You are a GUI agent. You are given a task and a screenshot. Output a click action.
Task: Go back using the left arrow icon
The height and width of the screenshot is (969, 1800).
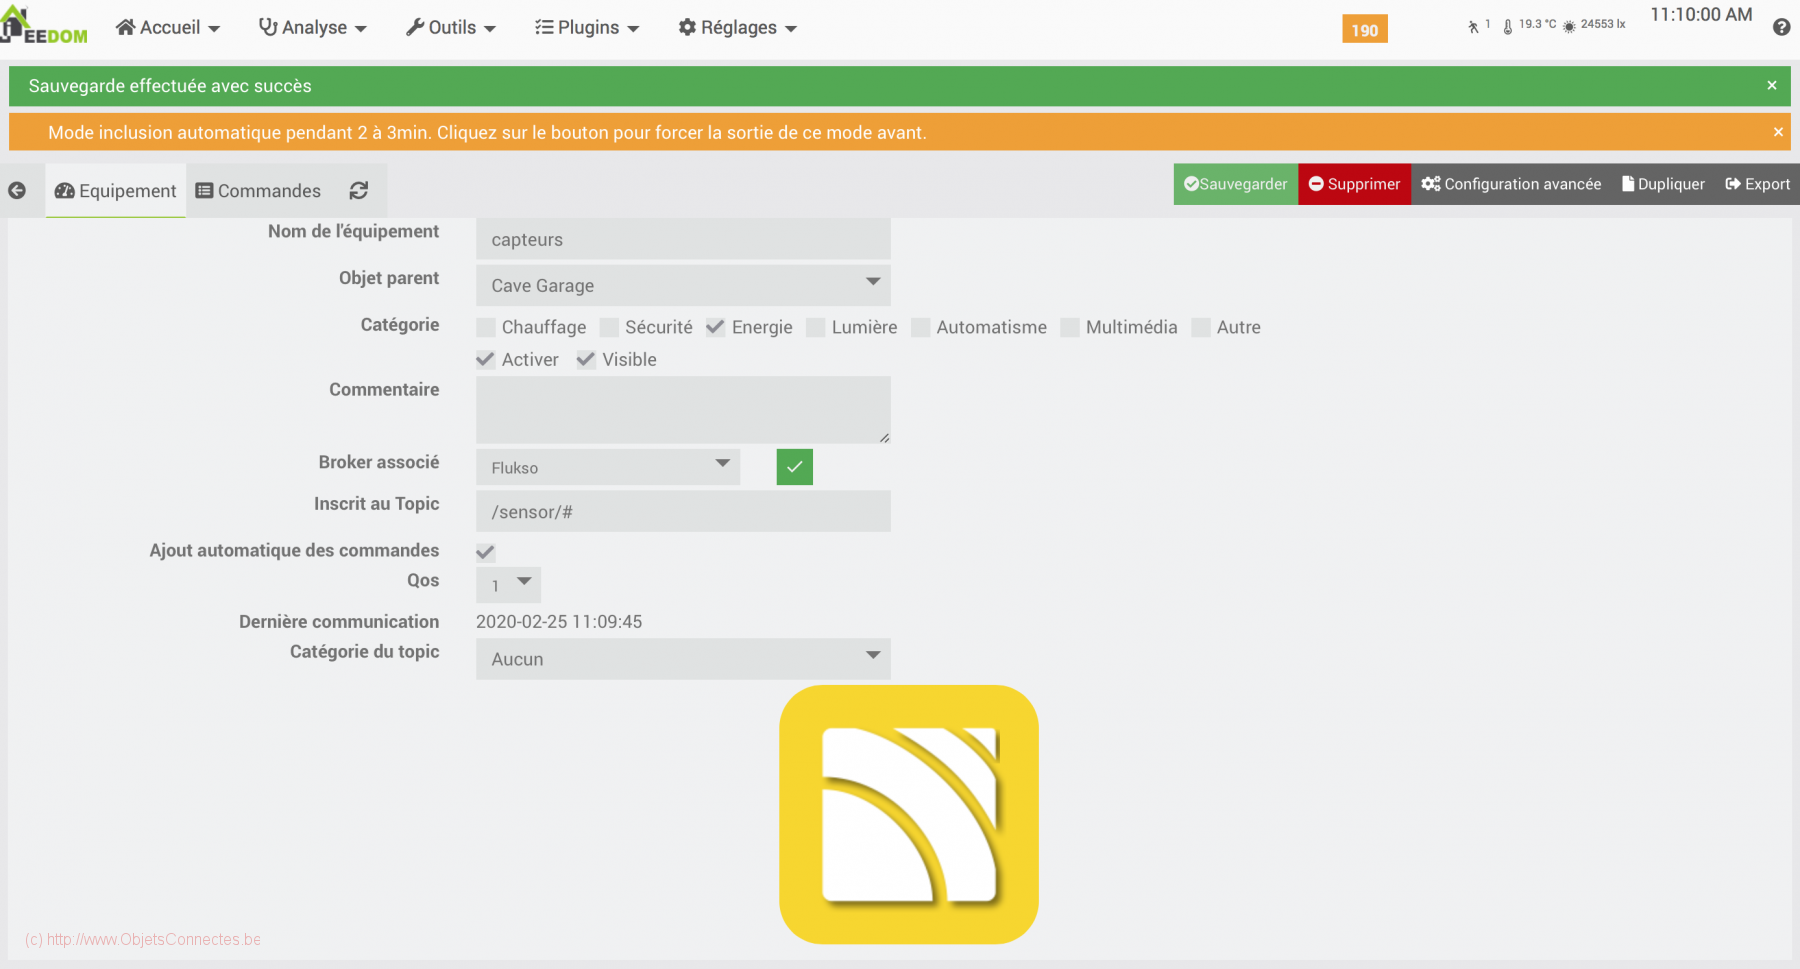17,191
